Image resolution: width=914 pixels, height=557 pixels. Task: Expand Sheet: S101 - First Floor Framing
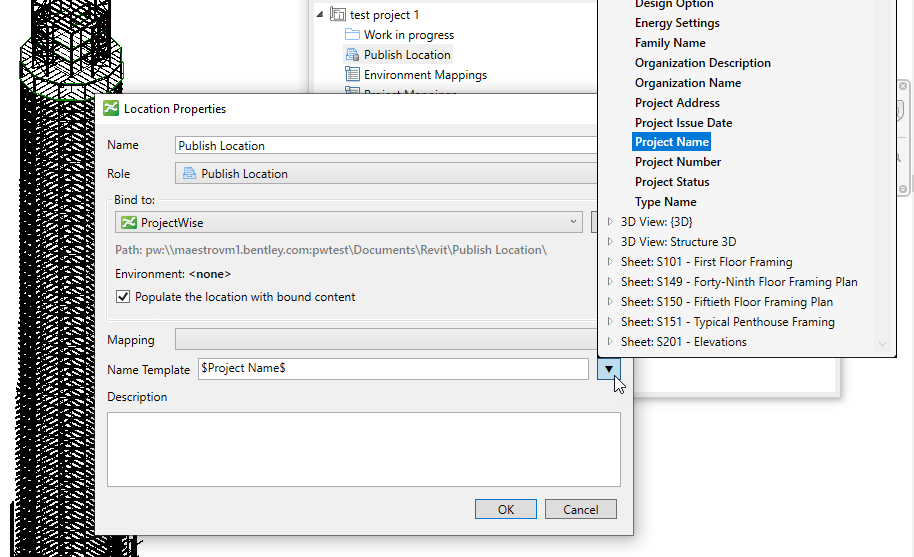click(610, 262)
